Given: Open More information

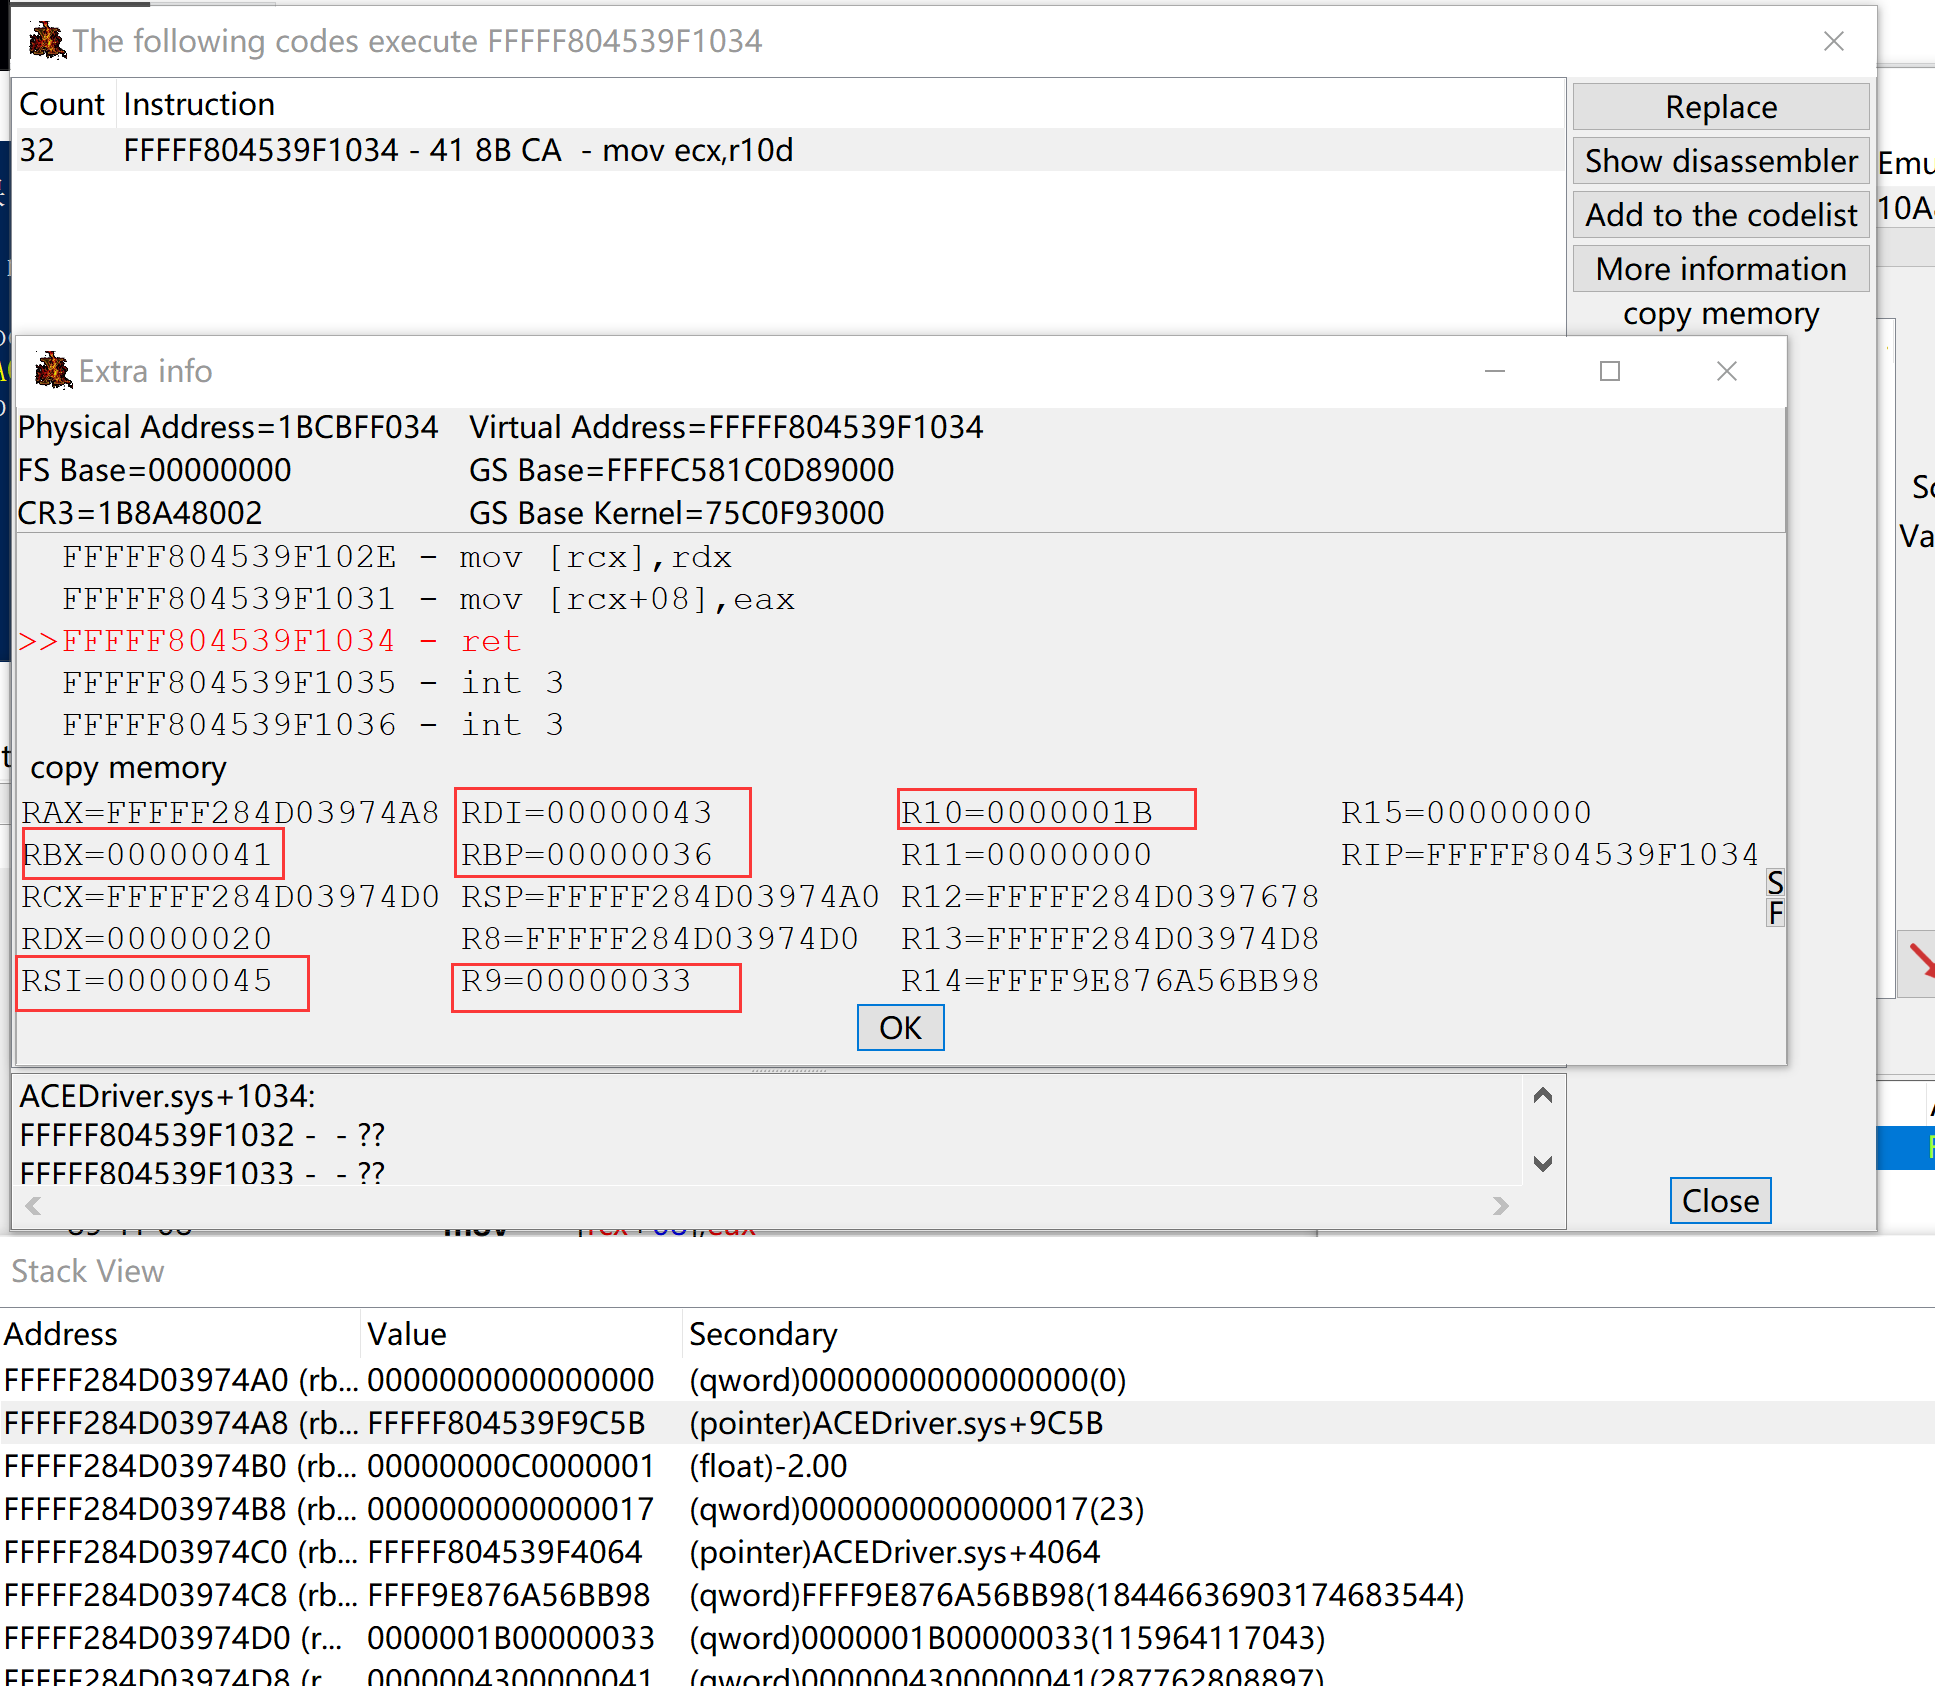Looking at the screenshot, I should (x=1720, y=269).
